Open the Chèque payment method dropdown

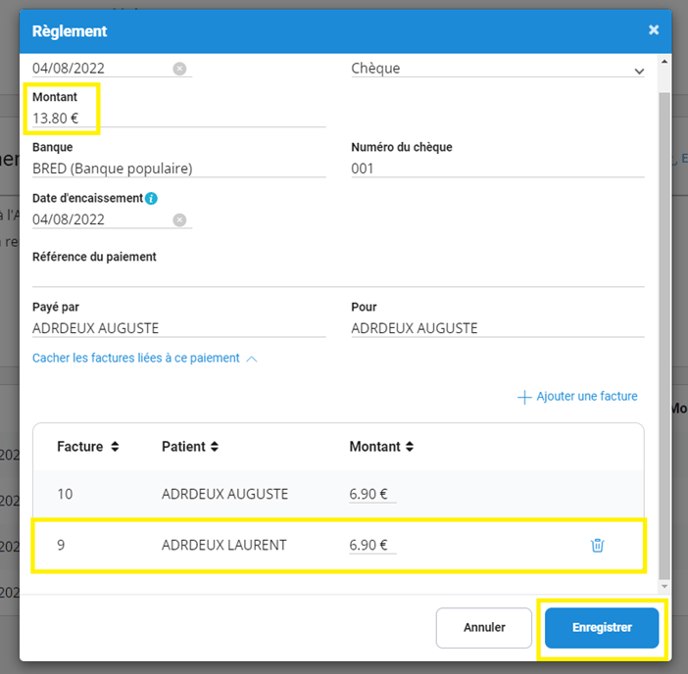[639, 71]
